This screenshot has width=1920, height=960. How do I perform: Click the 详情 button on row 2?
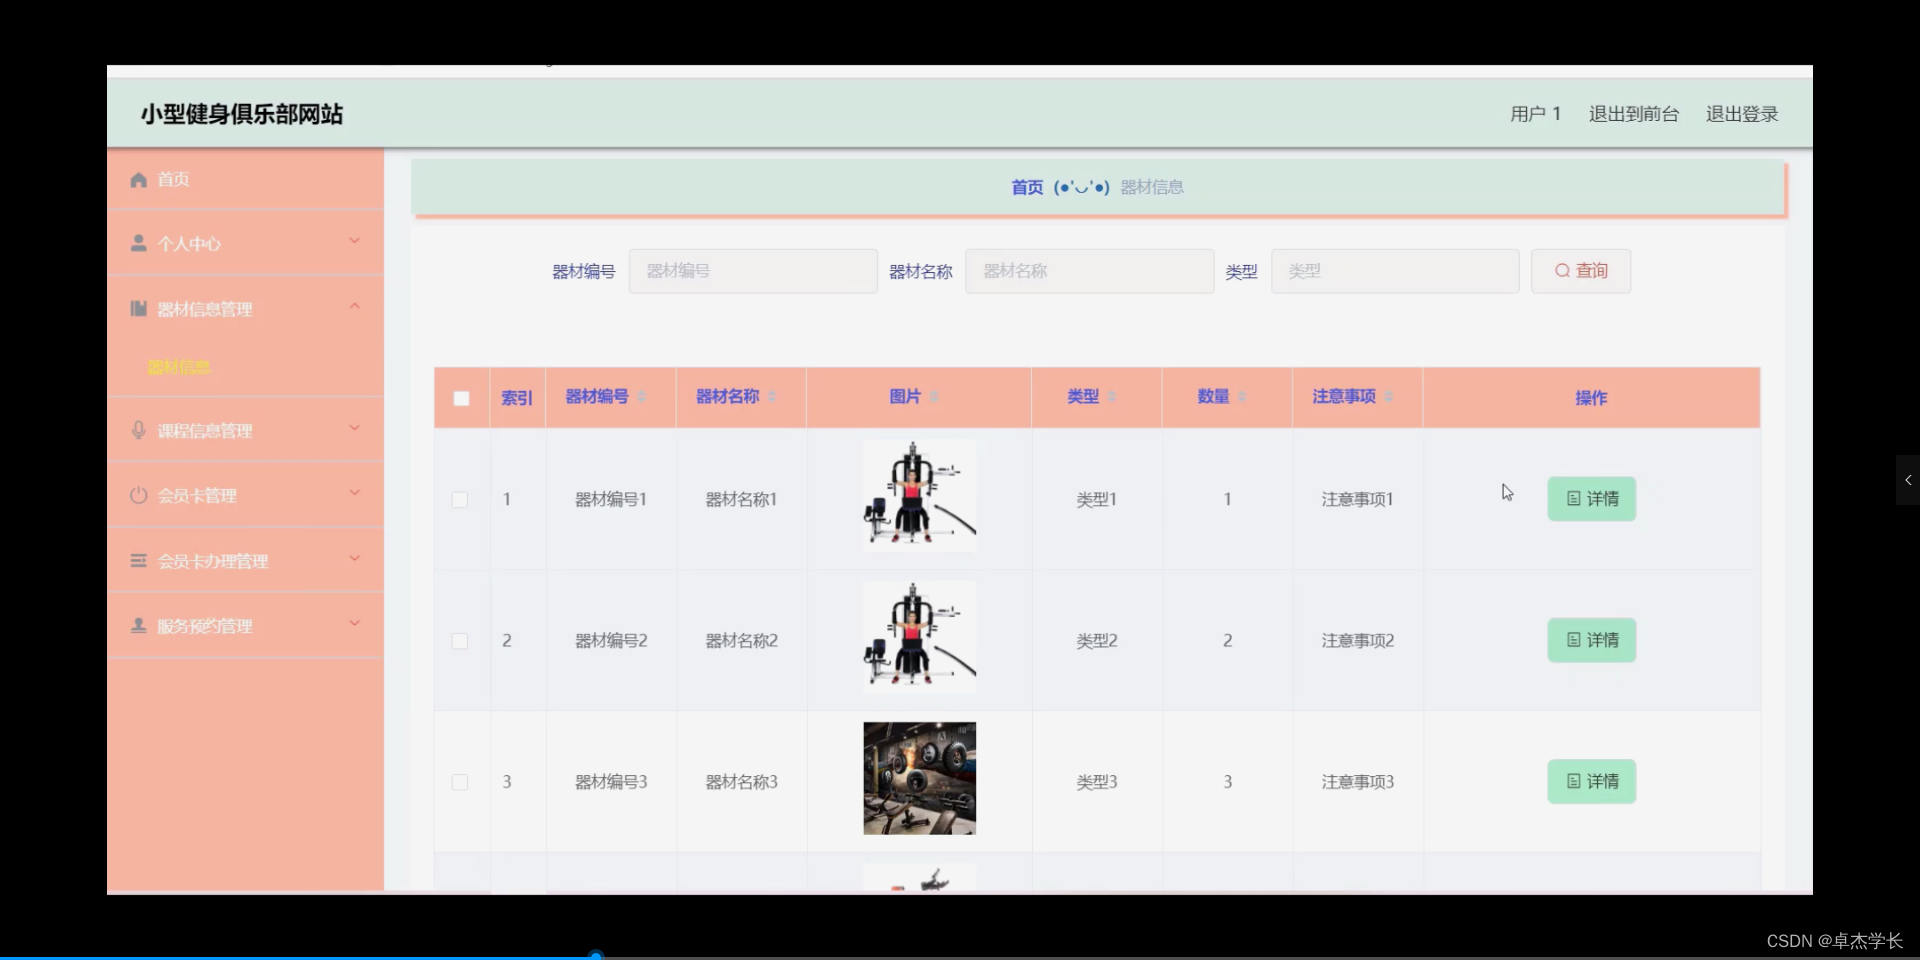tap(1591, 640)
